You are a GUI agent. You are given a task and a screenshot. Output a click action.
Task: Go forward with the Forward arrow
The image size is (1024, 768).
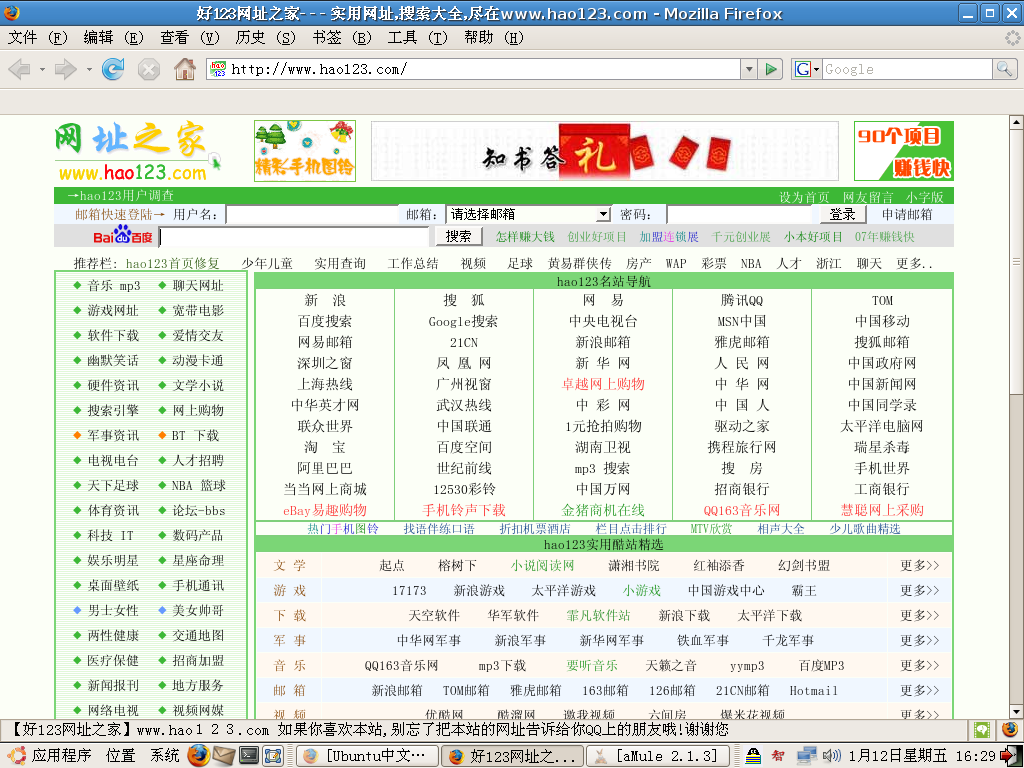[x=65, y=69]
